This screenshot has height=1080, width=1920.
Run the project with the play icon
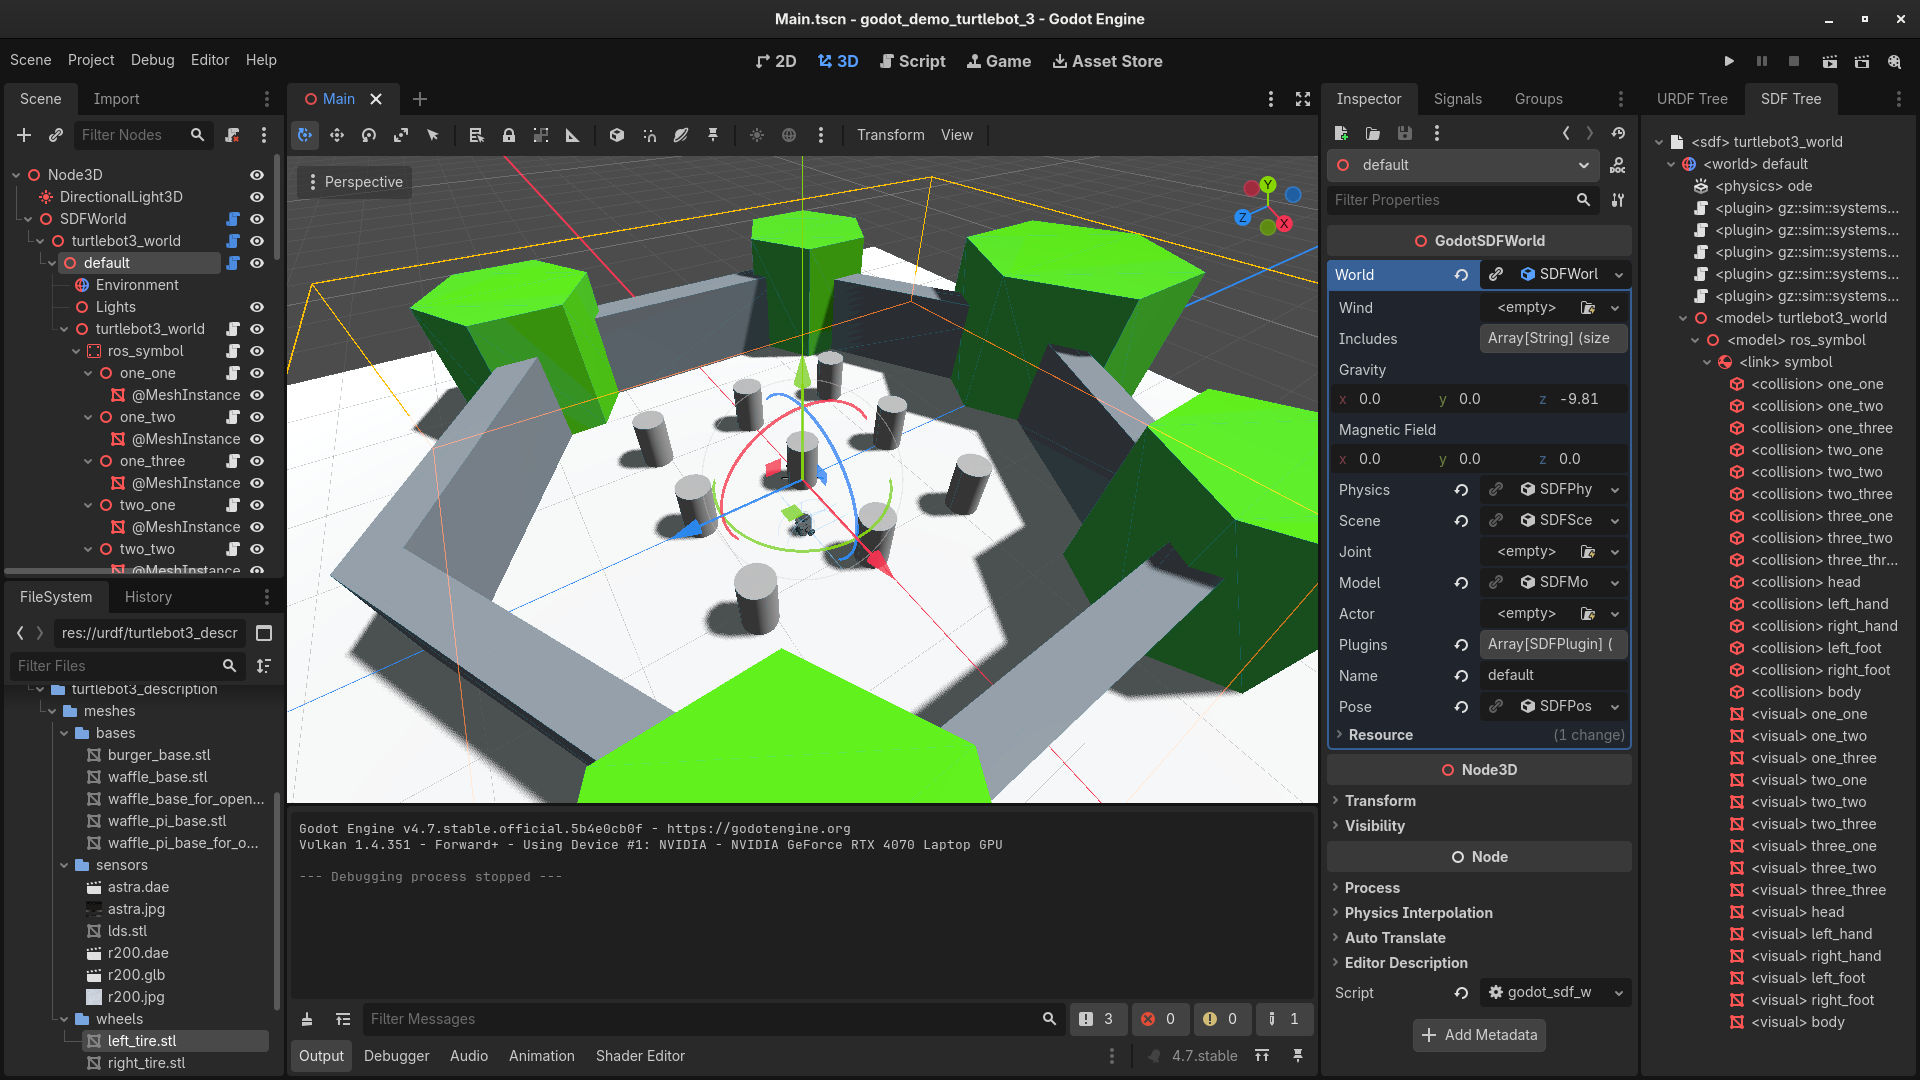(x=1729, y=61)
